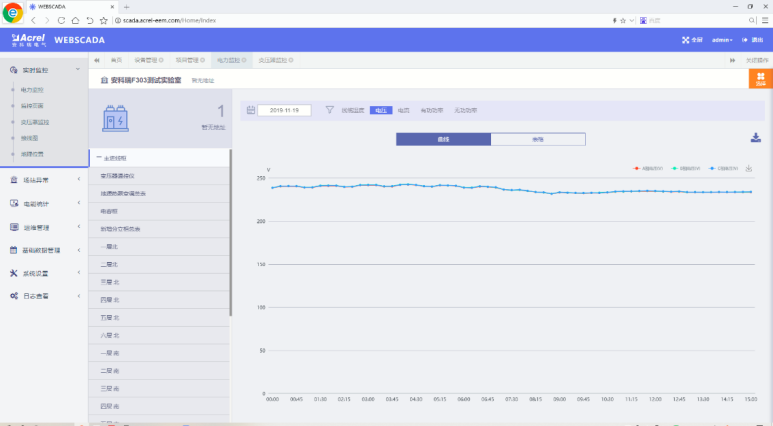Click browser undo-close-tab icon

click(90, 20)
